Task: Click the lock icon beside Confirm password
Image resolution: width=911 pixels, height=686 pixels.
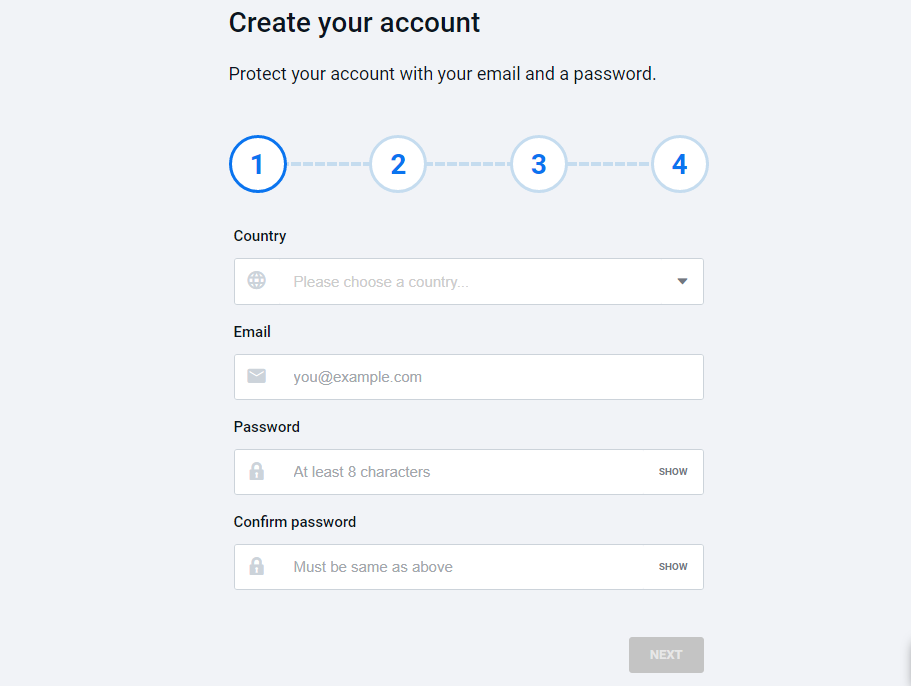Action: (257, 566)
